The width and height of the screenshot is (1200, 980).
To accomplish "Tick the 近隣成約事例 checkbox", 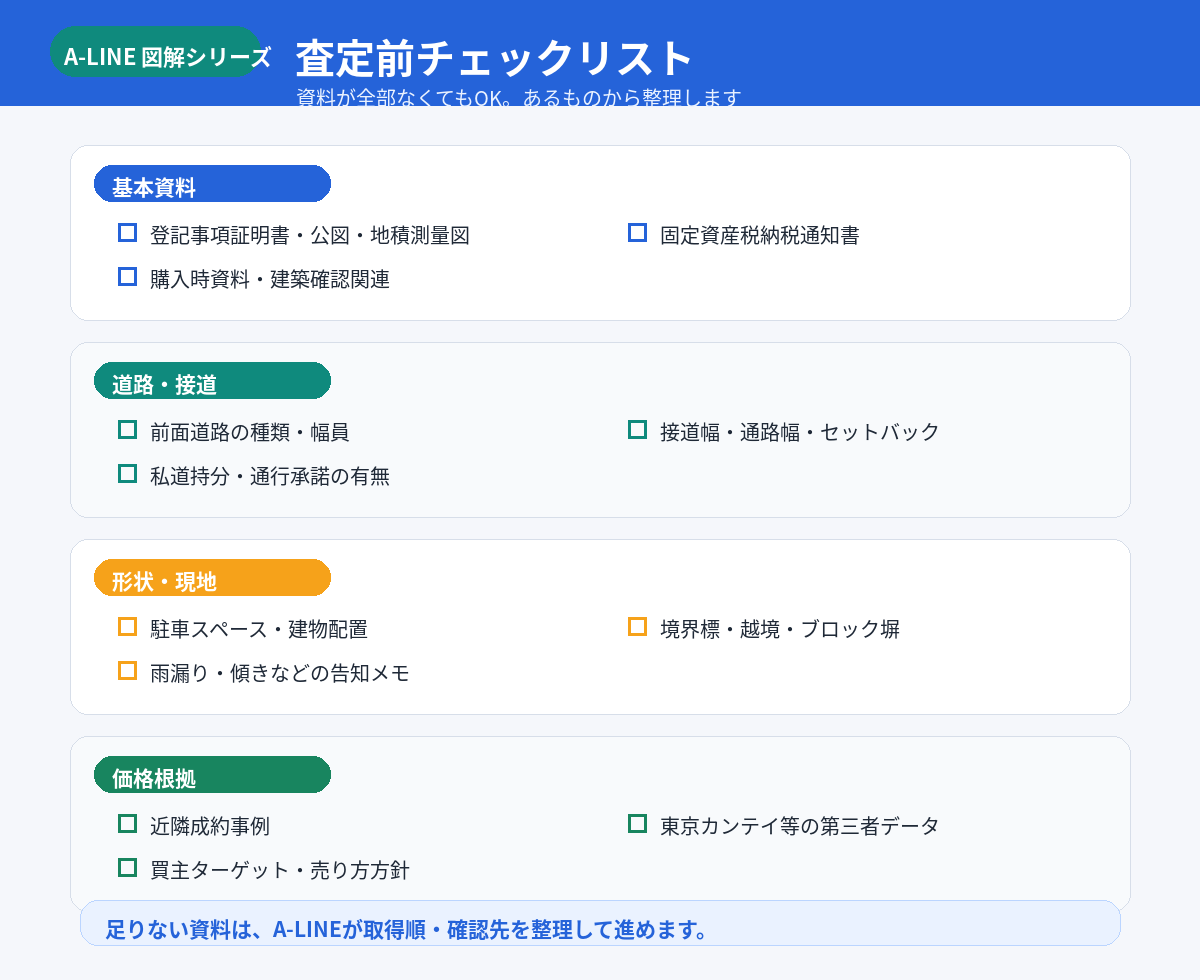I will coord(127,823).
